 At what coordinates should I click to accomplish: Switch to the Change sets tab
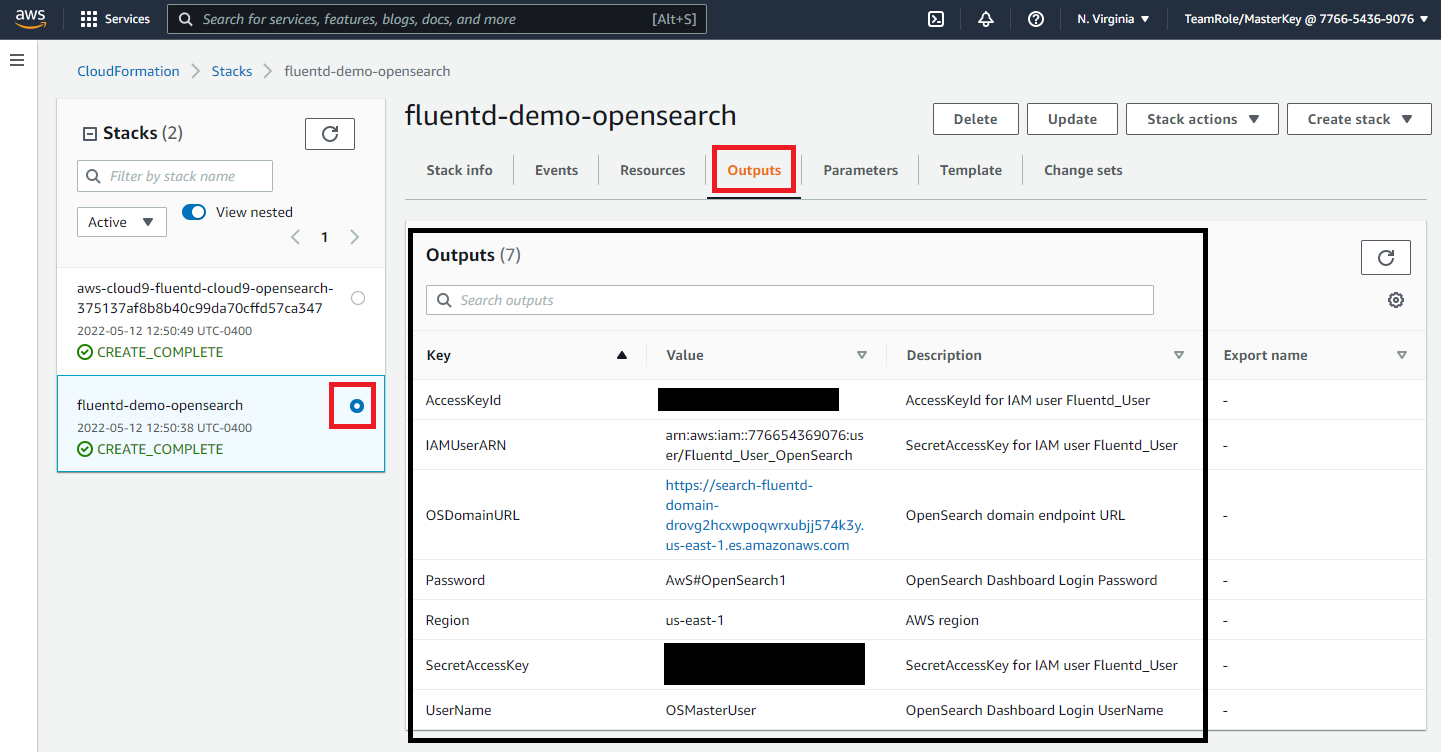1083,170
